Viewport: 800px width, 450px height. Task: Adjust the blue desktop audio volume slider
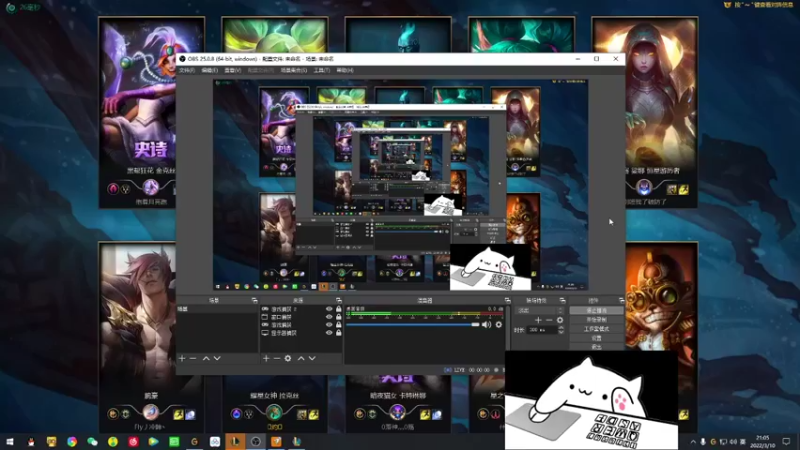tap(413, 324)
